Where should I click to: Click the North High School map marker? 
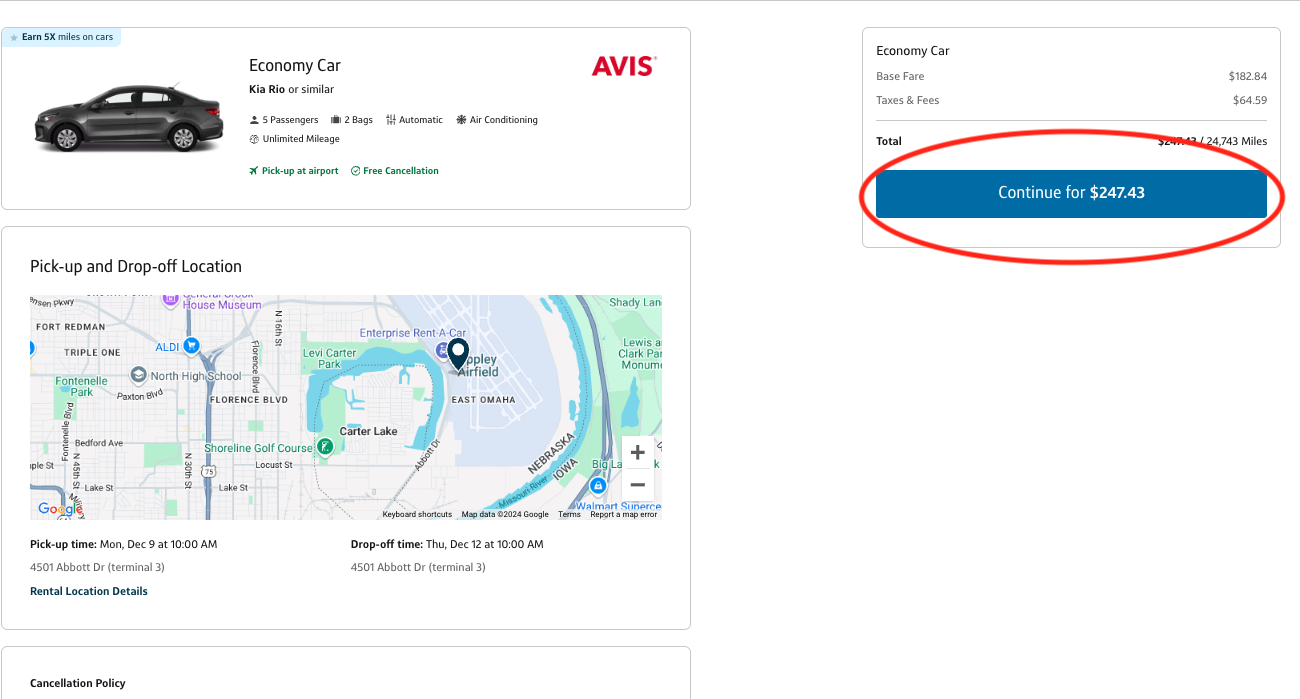138,376
